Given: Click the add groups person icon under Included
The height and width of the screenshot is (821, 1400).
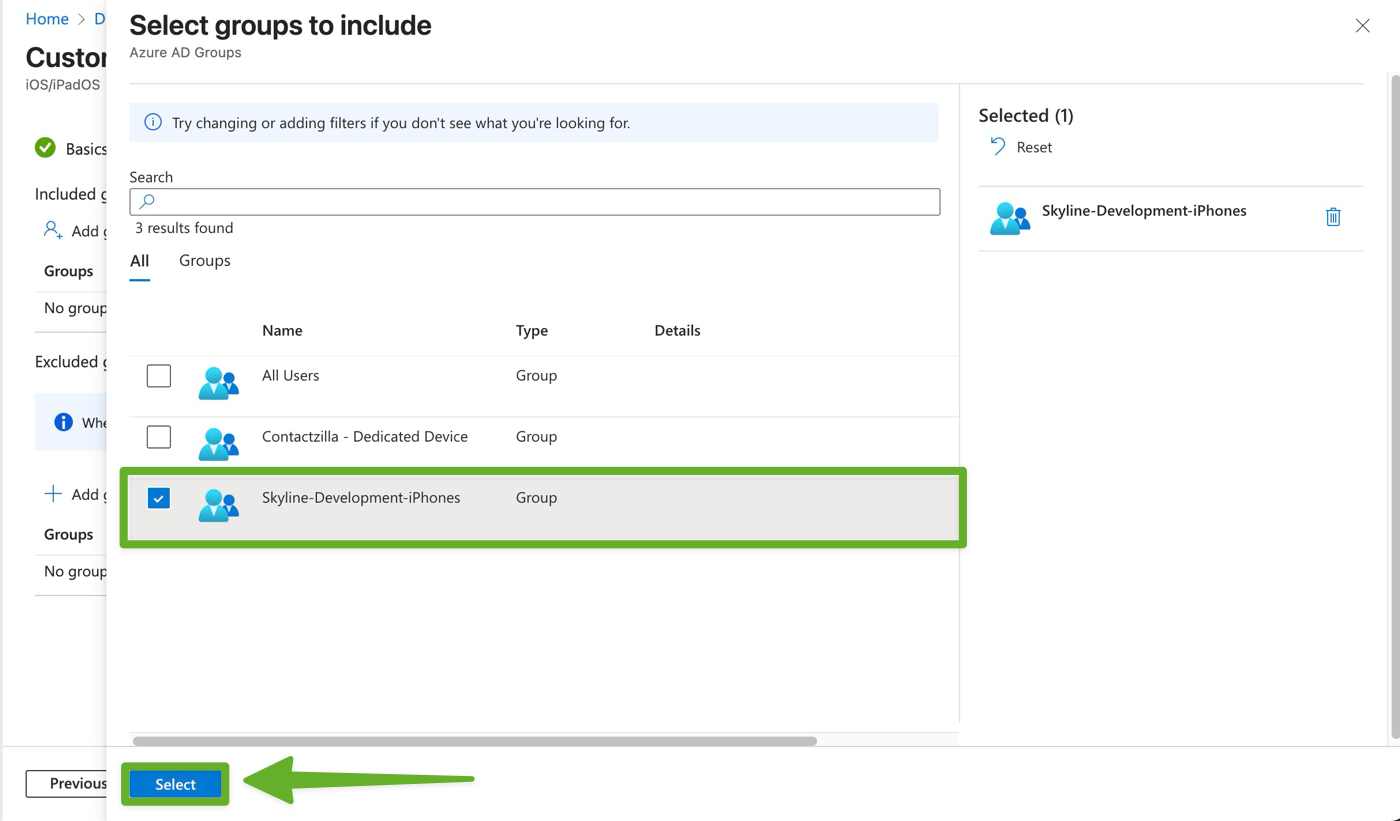Looking at the screenshot, I should [53, 231].
